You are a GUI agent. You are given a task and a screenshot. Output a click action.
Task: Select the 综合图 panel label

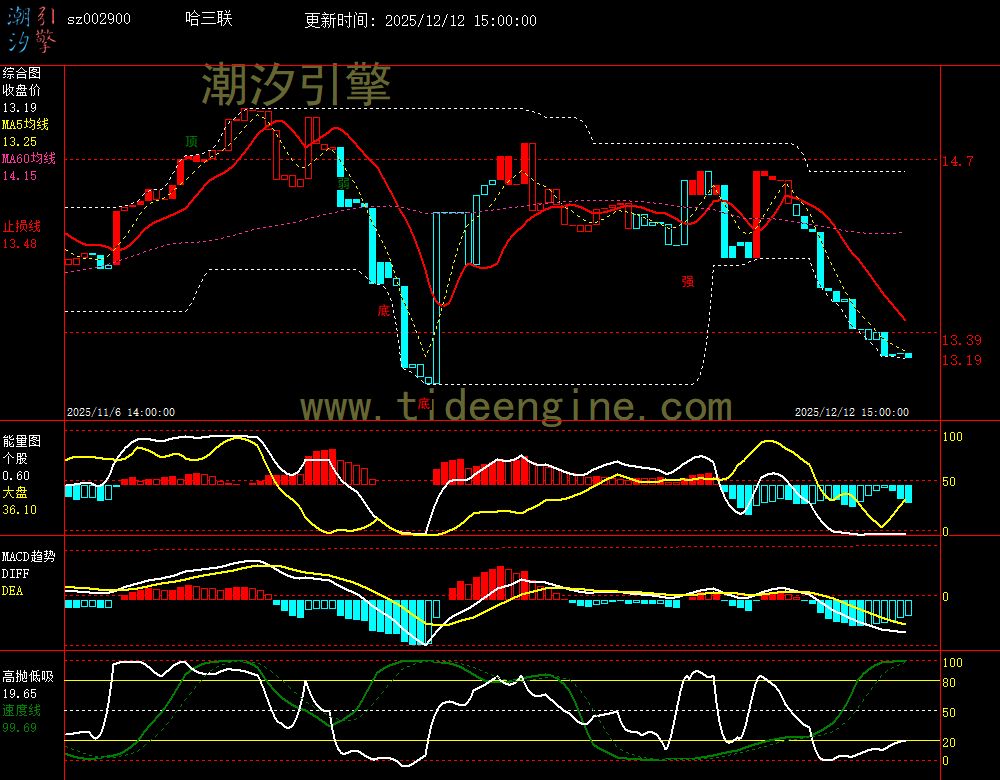pos(21,73)
